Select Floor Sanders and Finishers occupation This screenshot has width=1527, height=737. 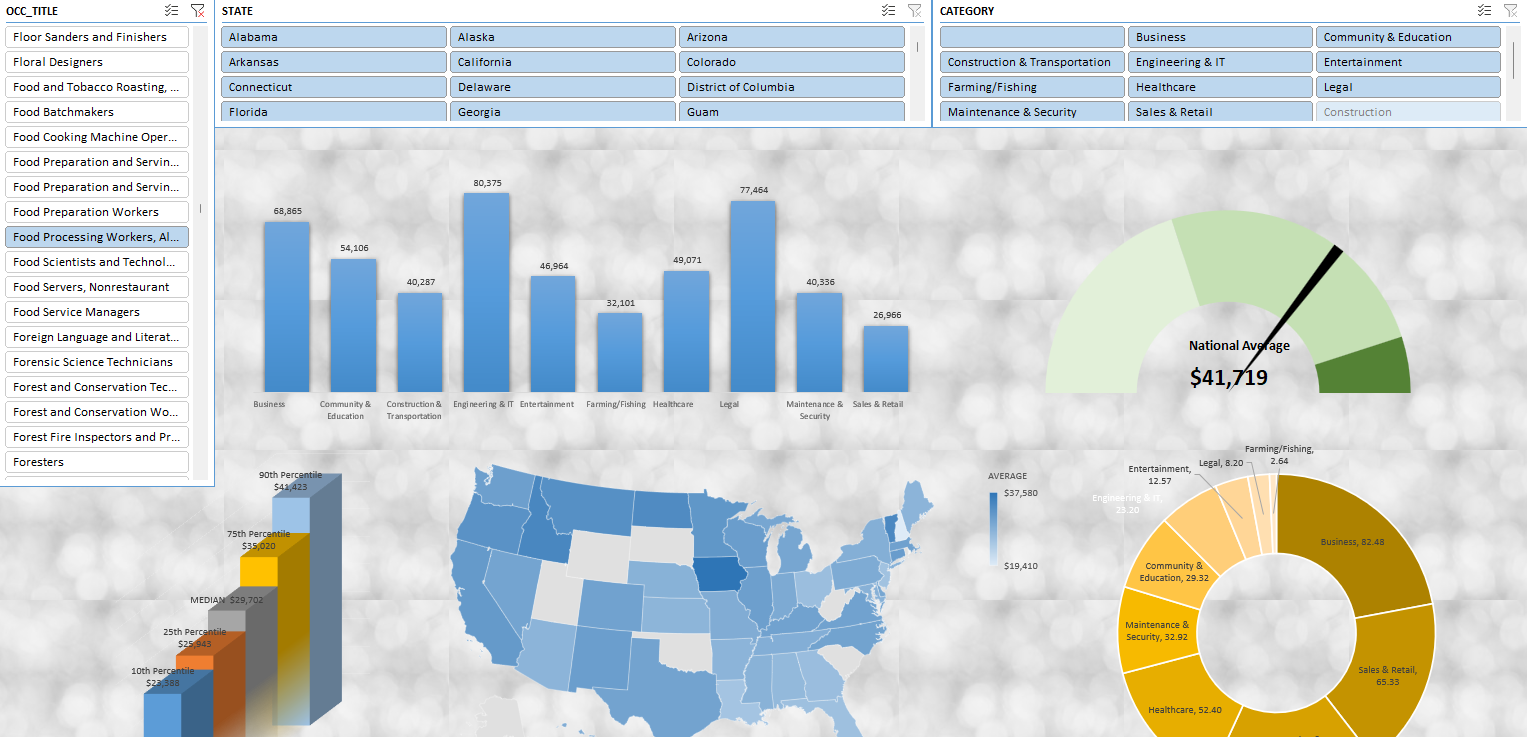(97, 37)
